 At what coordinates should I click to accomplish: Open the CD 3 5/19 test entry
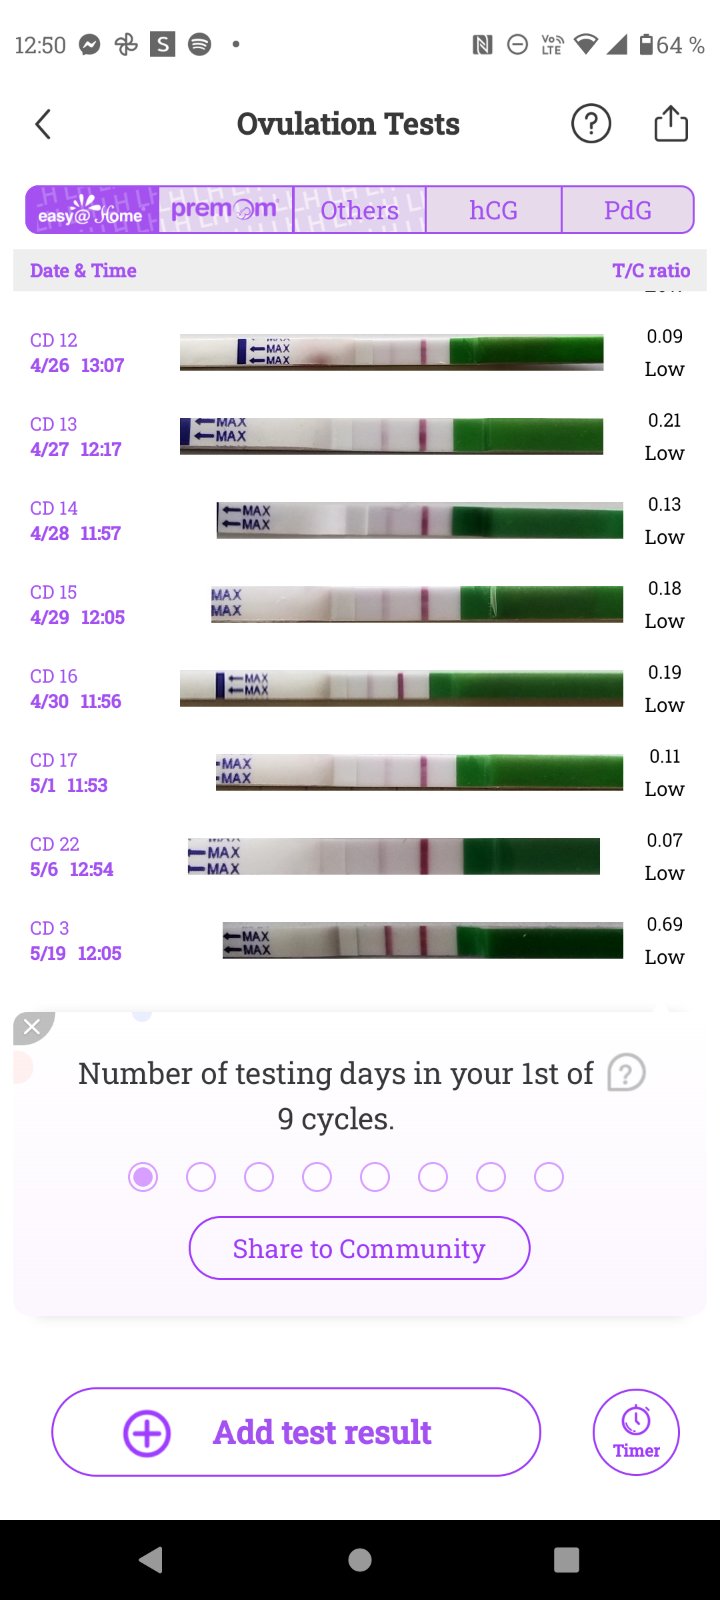click(x=76, y=941)
